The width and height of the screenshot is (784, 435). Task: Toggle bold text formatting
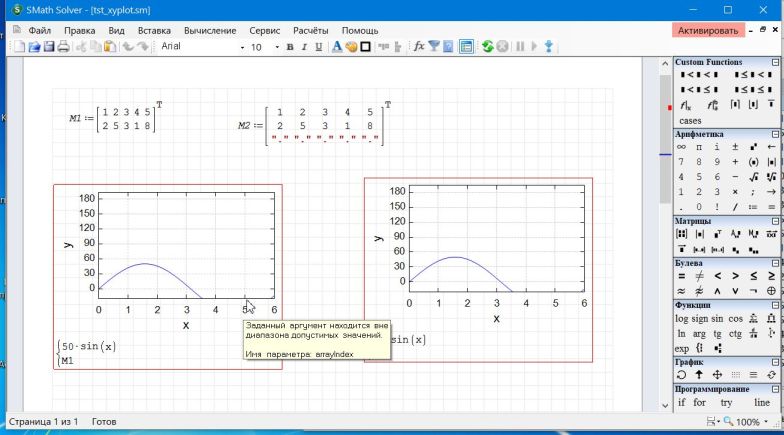pyautogui.click(x=291, y=47)
